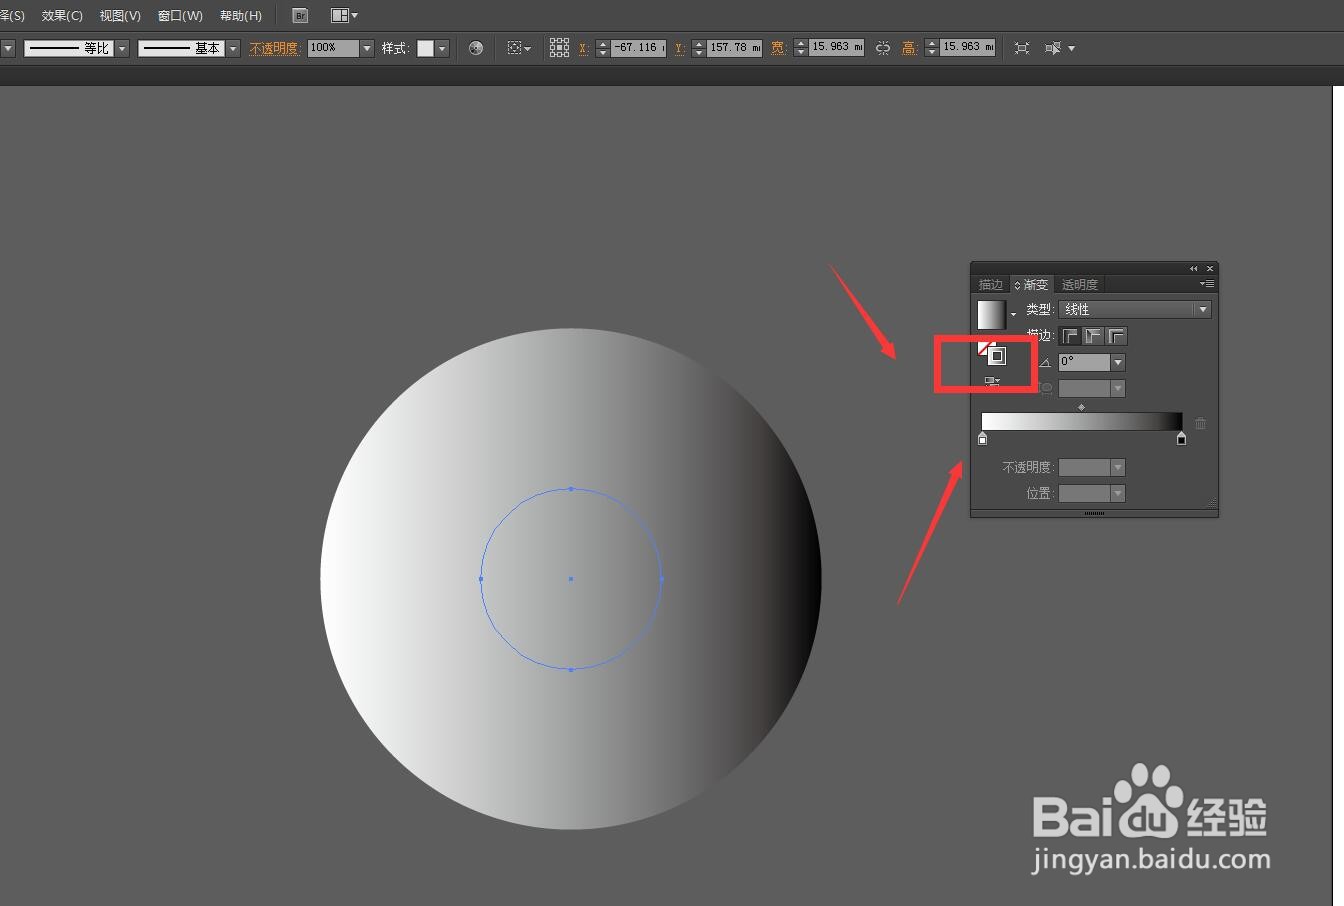Close the gradient panel

[x=1210, y=269]
